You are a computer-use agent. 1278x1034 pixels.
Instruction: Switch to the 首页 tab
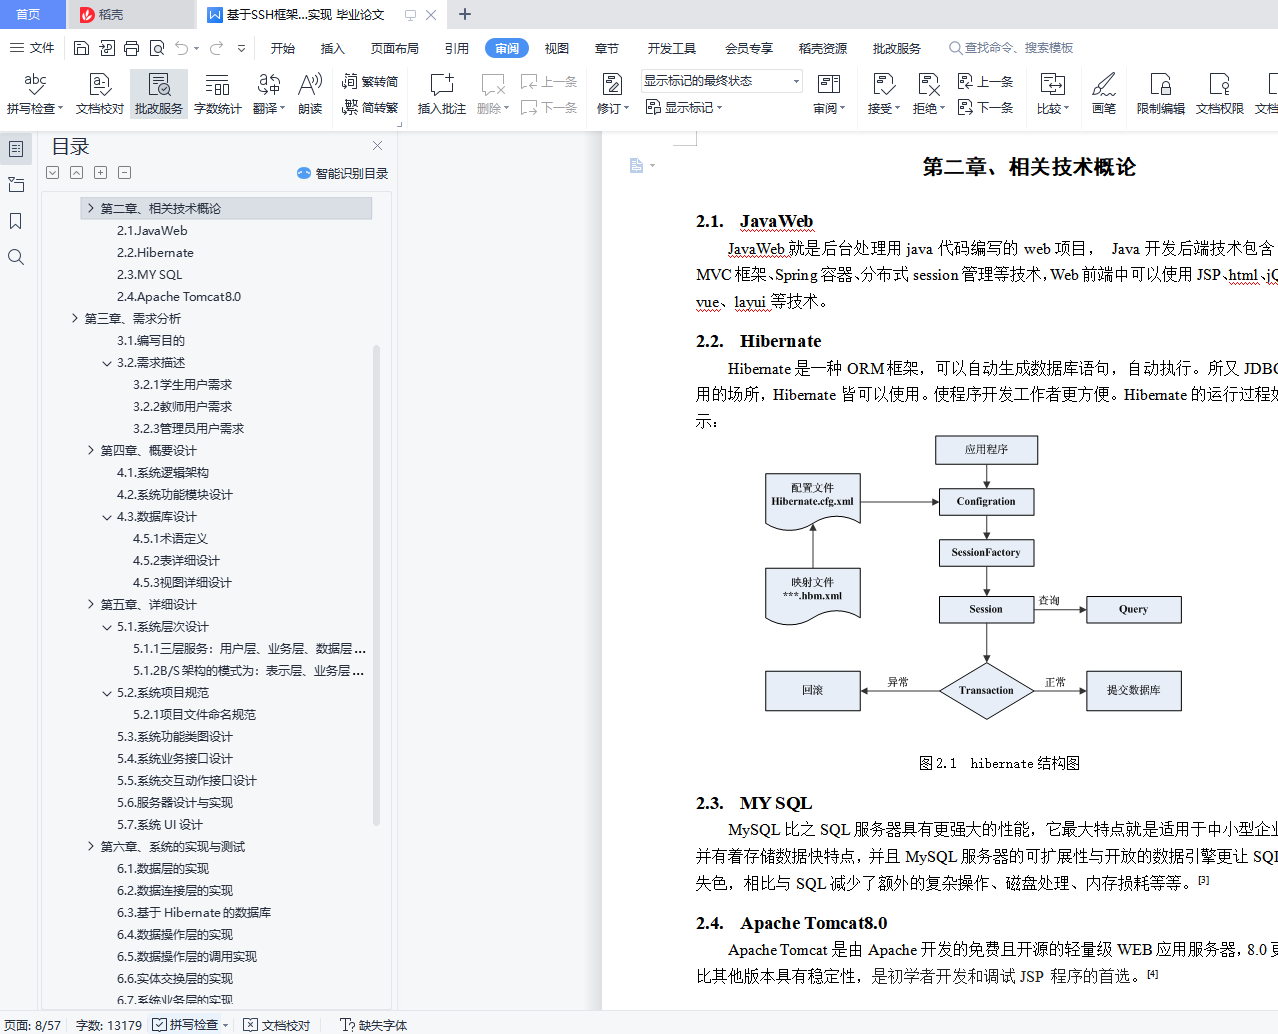pyautogui.click(x=28, y=15)
